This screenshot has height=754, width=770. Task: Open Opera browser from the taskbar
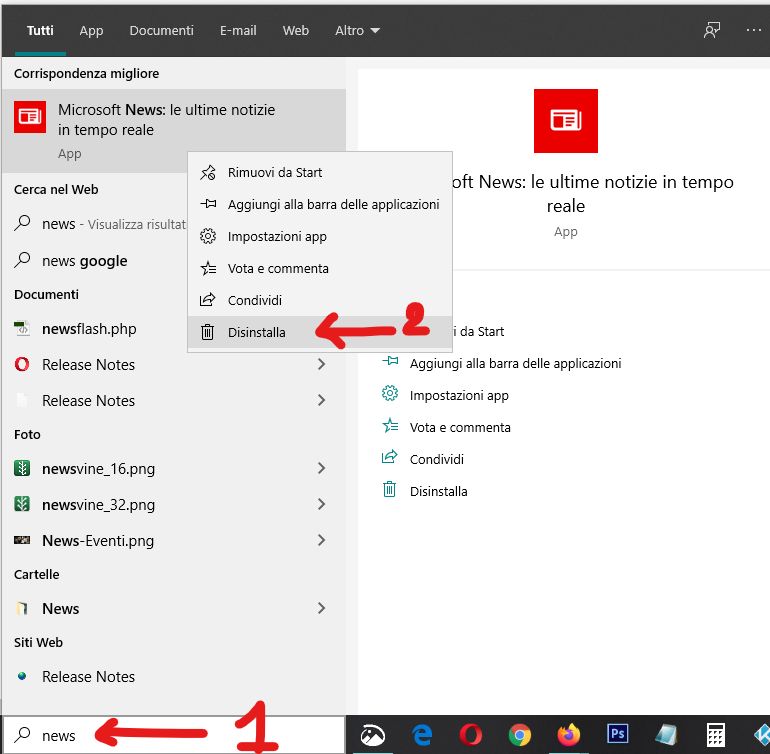point(470,735)
